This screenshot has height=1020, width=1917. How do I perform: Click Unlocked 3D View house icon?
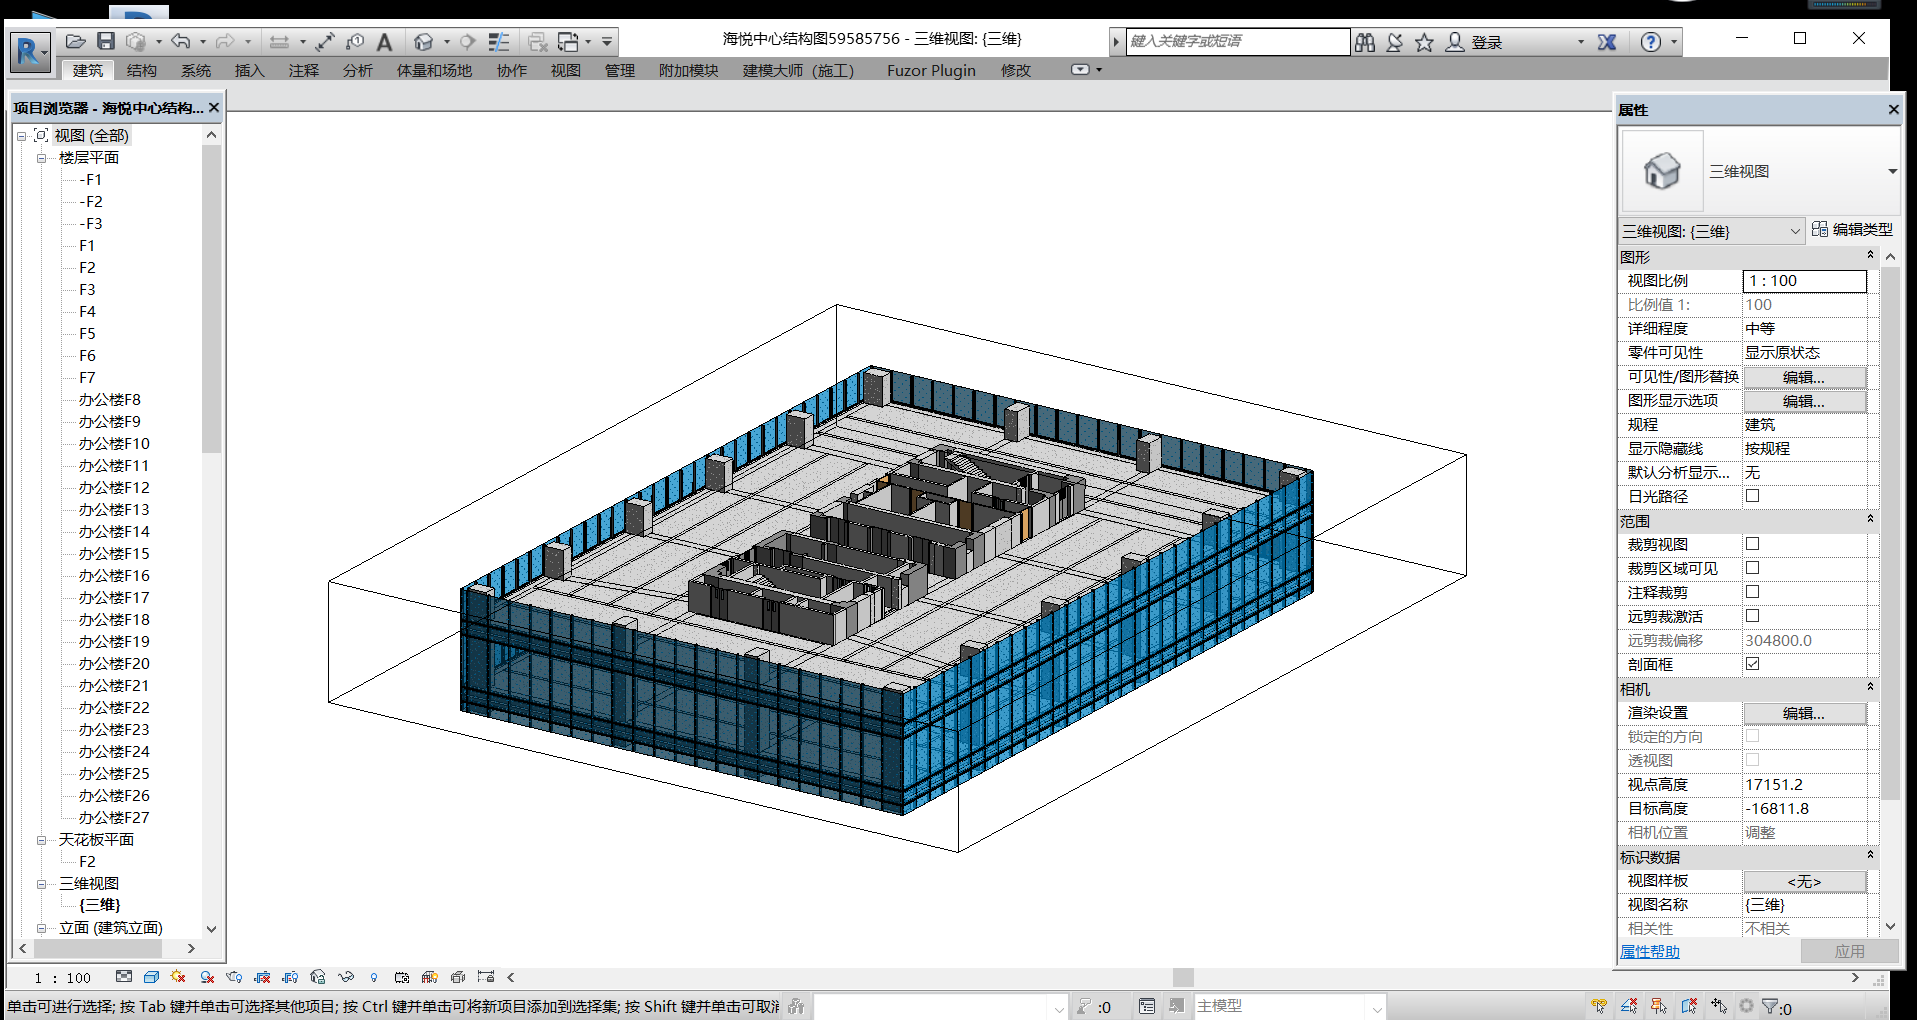[x=318, y=977]
